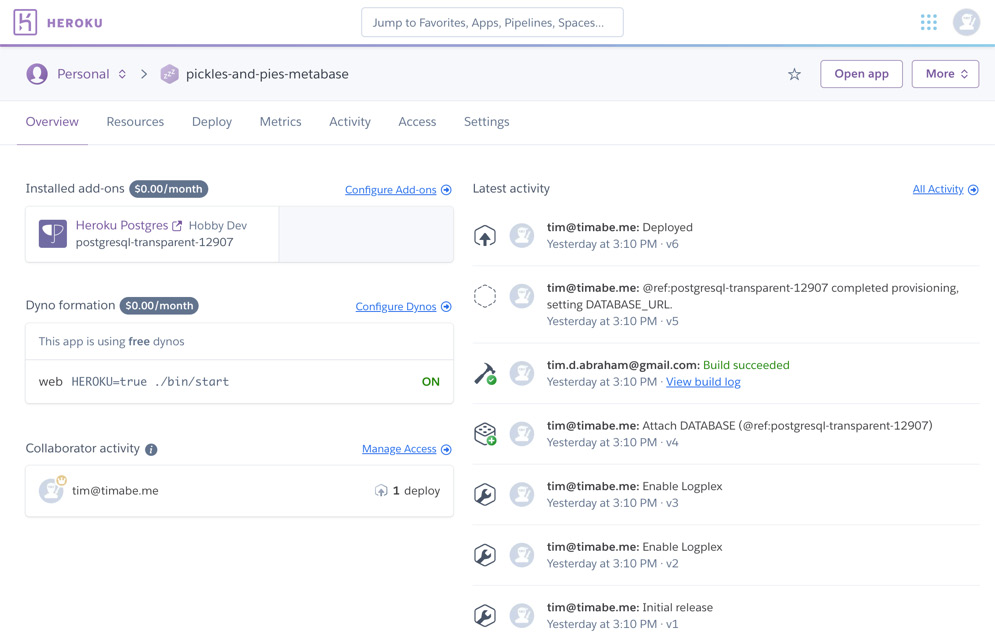Open the apps grid launcher icon
Image resolution: width=995 pixels, height=642 pixels.
pyautogui.click(x=928, y=22)
